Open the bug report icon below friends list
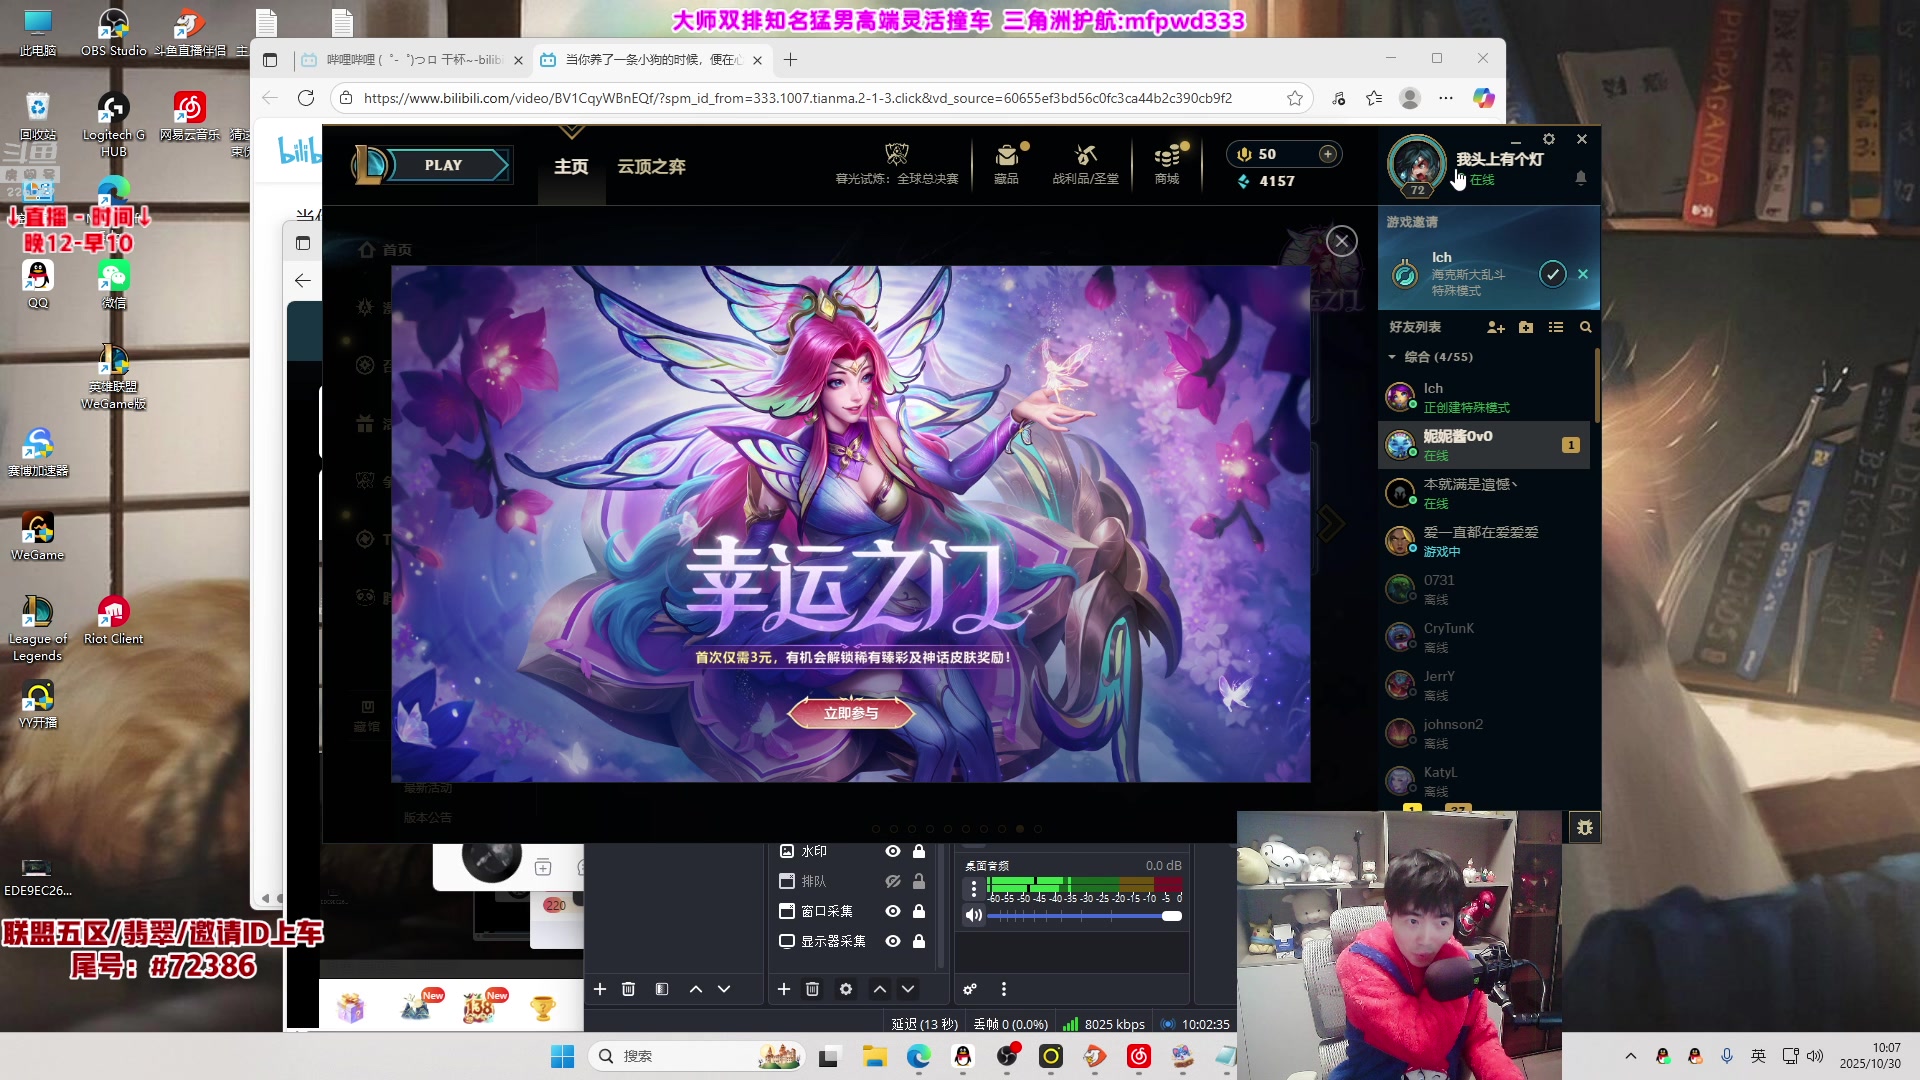Image resolution: width=1920 pixels, height=1080 pixels. 1585,828
